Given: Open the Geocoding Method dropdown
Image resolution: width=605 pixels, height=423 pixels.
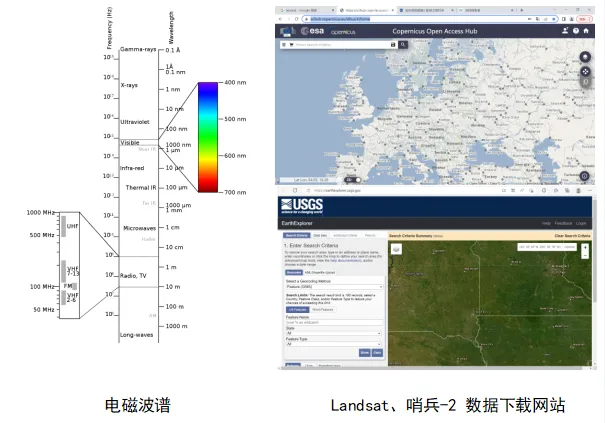Looking at the screenshot, I should [334, 287].
